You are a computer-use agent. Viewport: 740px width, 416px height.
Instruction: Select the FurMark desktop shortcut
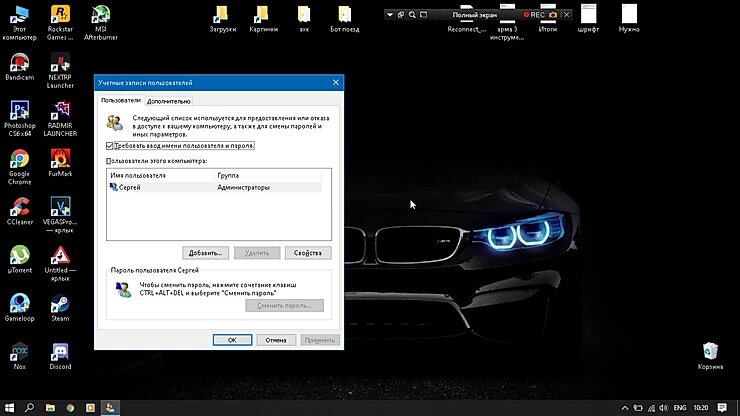point(60,163)
